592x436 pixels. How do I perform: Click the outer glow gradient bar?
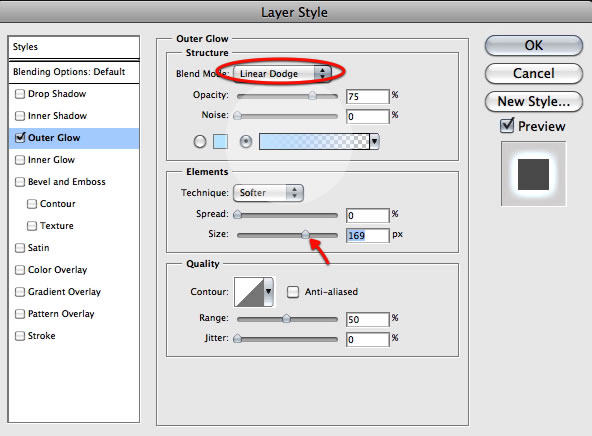point(314,142)
